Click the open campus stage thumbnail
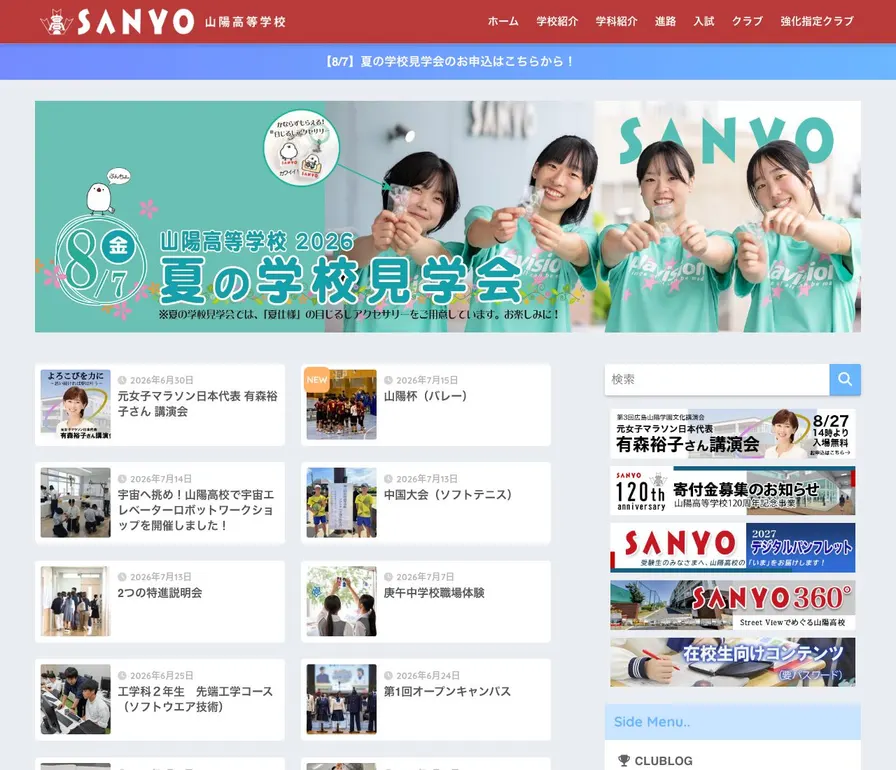 342,699
